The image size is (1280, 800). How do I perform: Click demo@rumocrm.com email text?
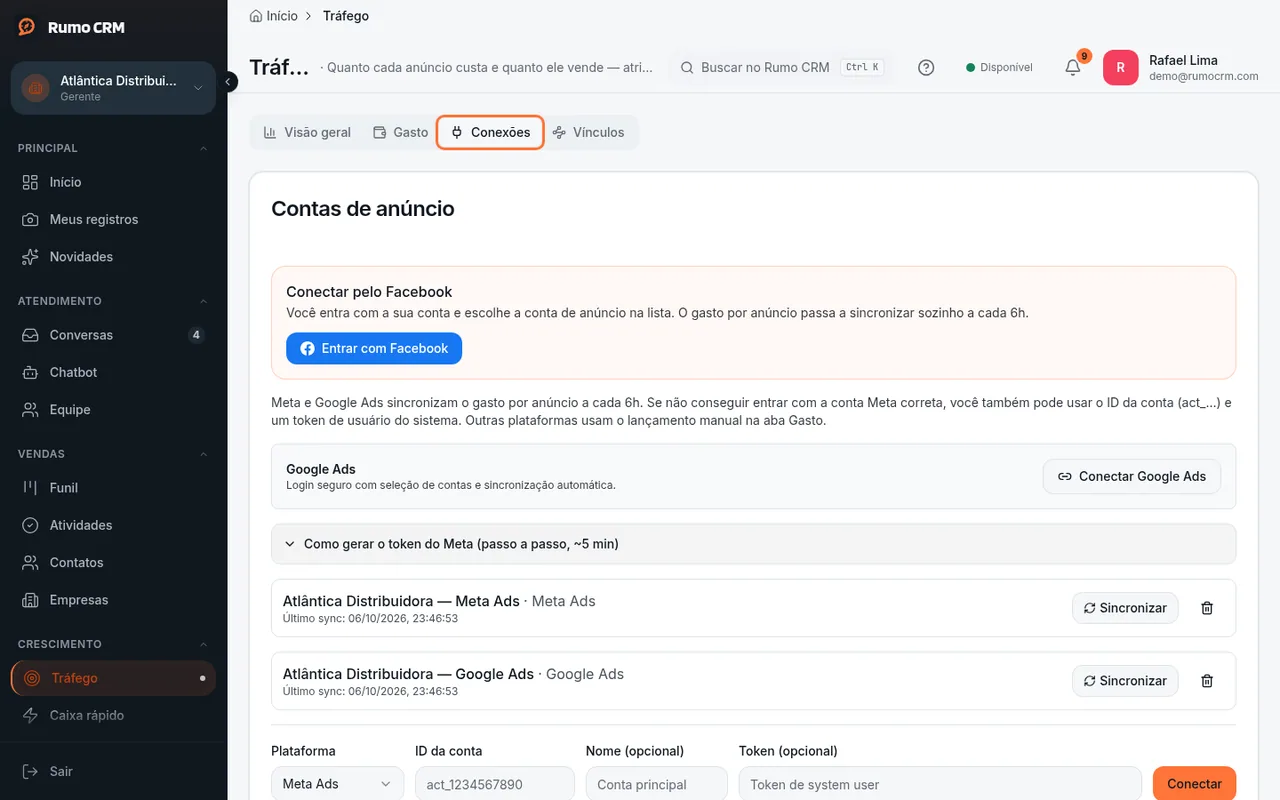click(1204, 76)
